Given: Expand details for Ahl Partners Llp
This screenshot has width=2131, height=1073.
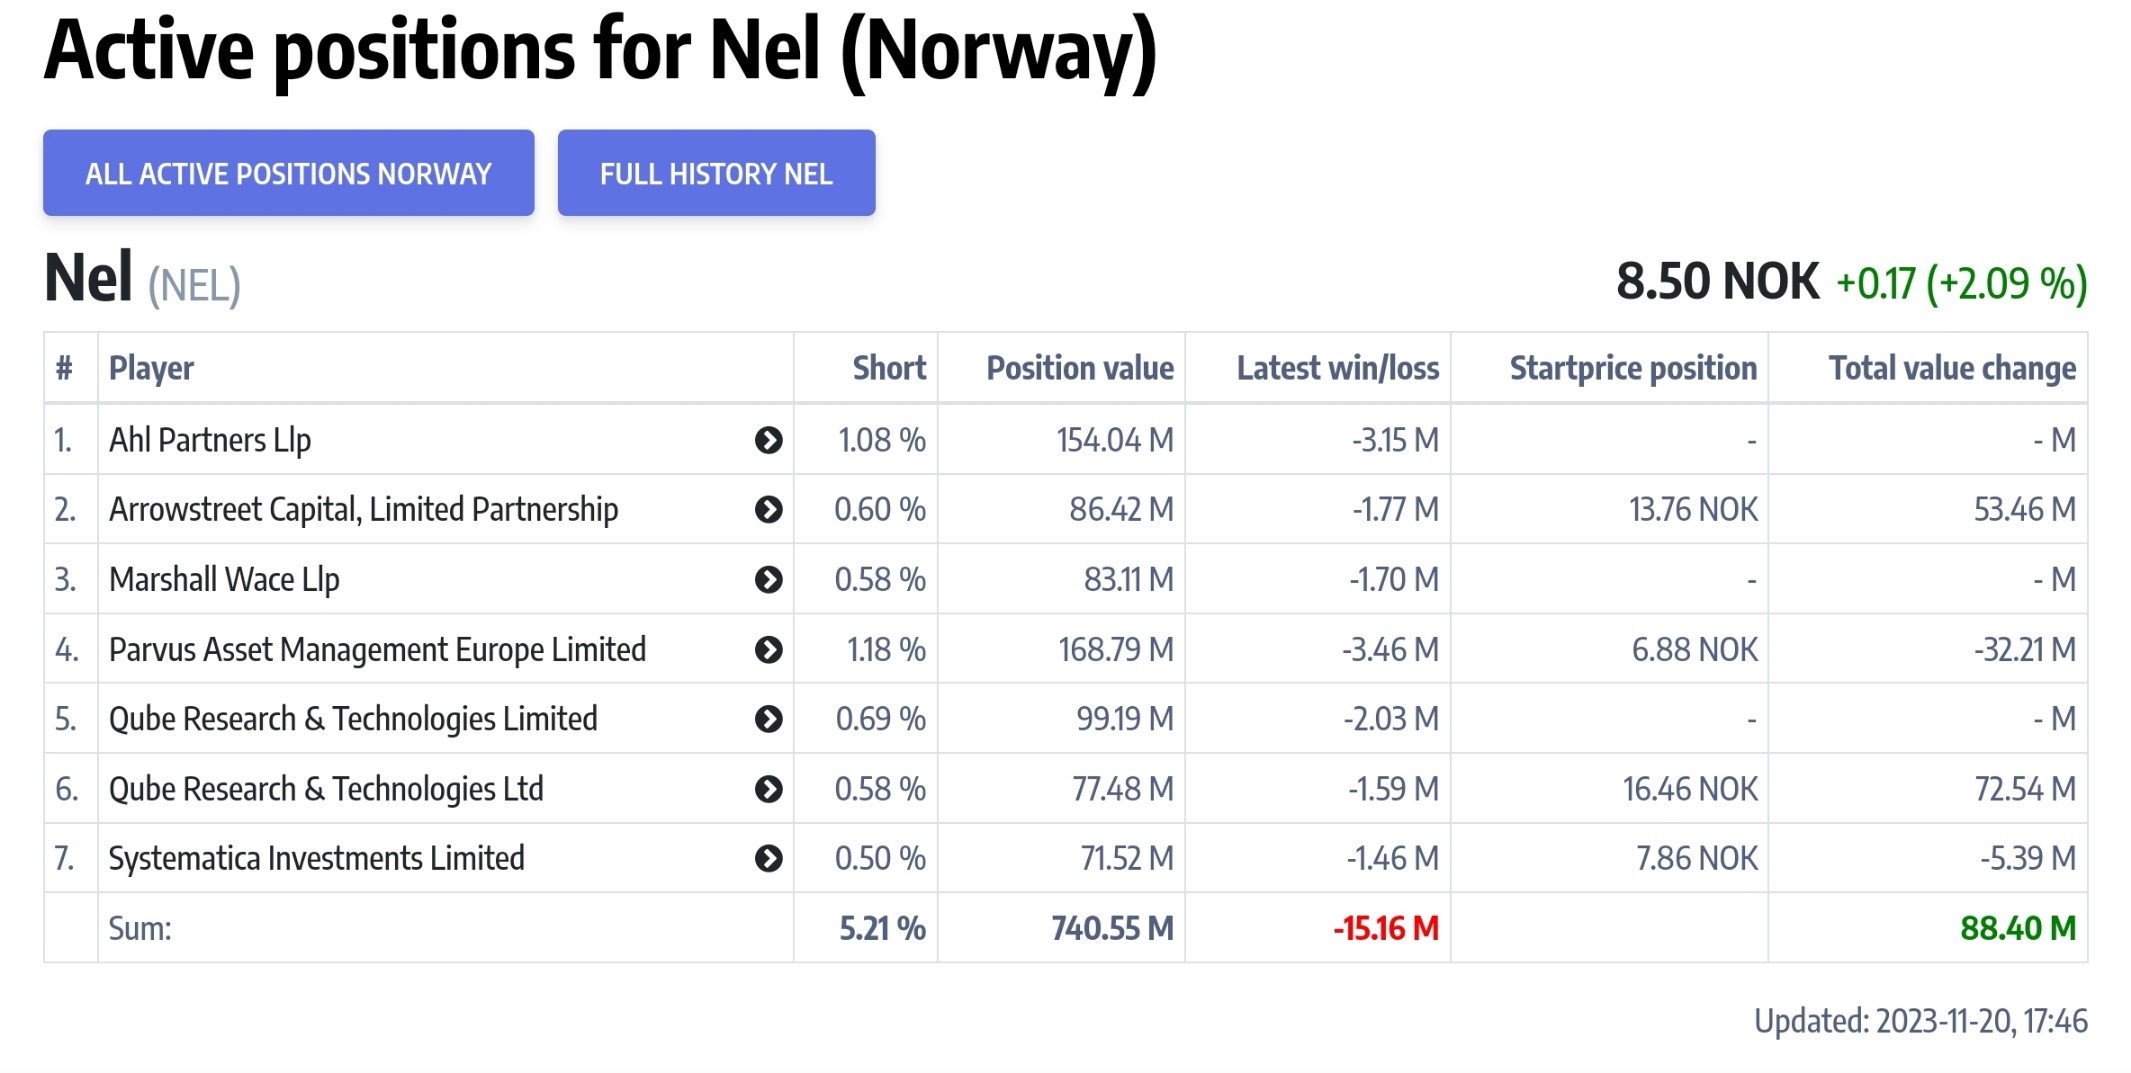Looking at the screenshot, I should 770,439.
